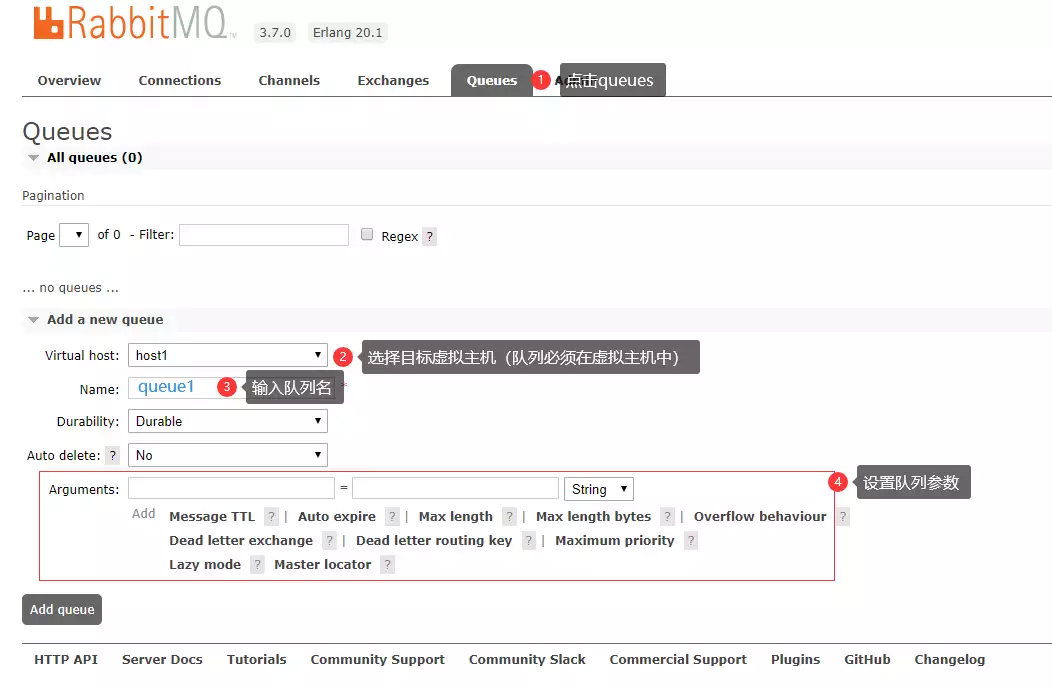Click the RabbitMQ logo
The height and width of the screenshot is (689, 1052).
click(x=134, y=22)
